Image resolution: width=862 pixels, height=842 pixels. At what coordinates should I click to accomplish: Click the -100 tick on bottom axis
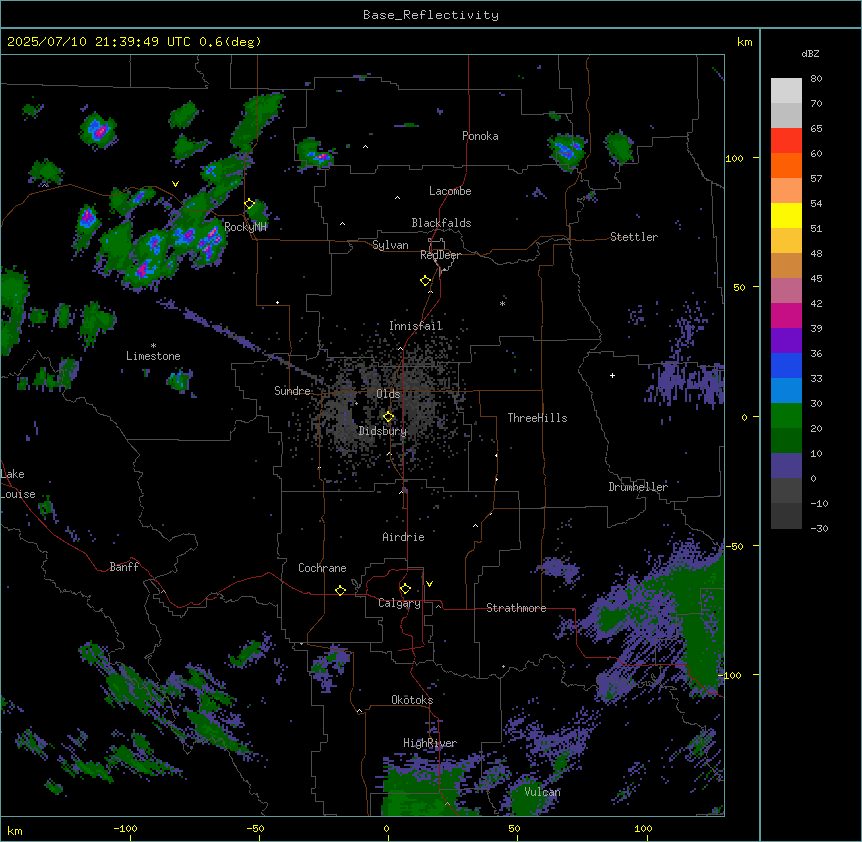point(125,828)
